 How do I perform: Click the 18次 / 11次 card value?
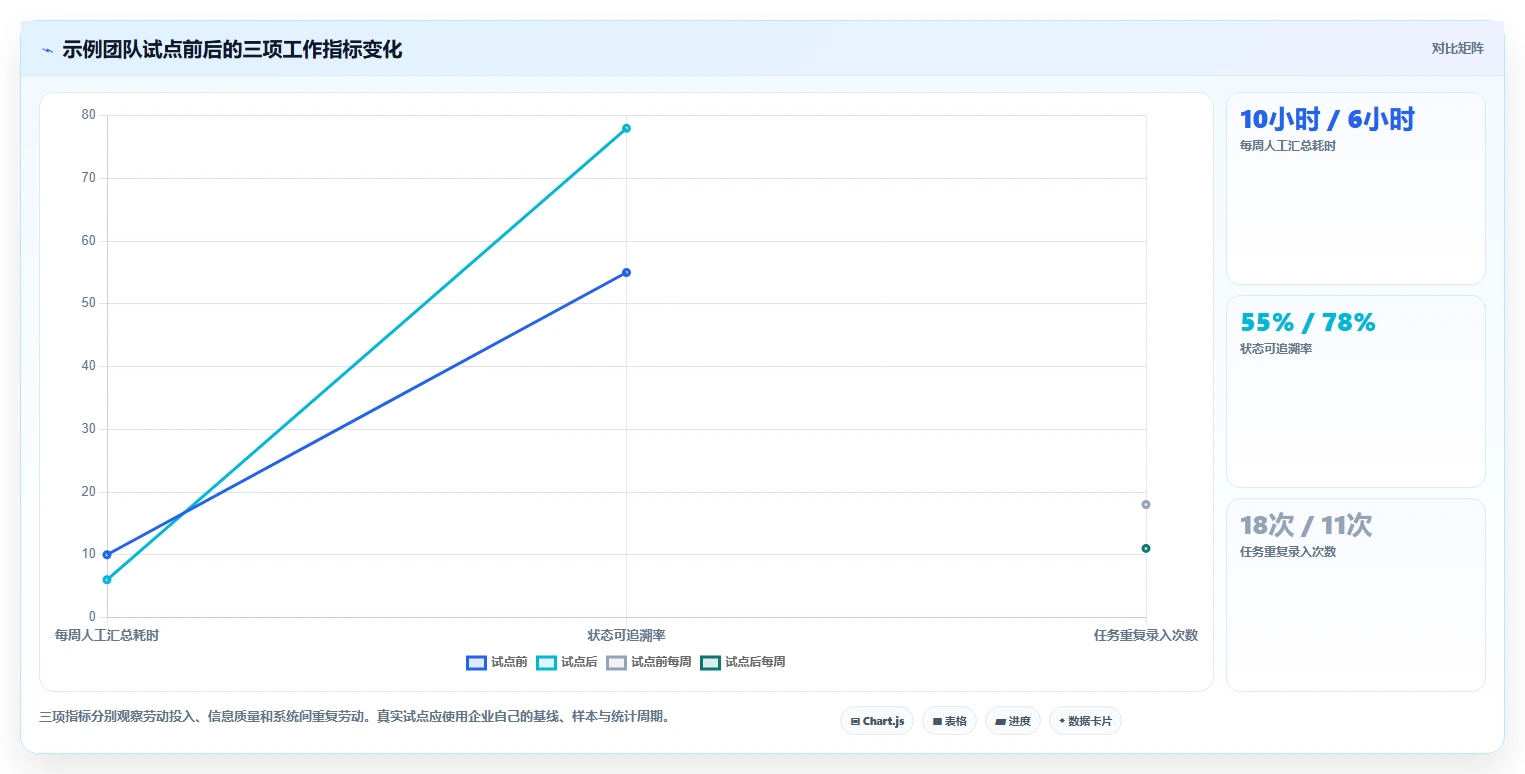pyautogui.click(x=1306, y=525)
